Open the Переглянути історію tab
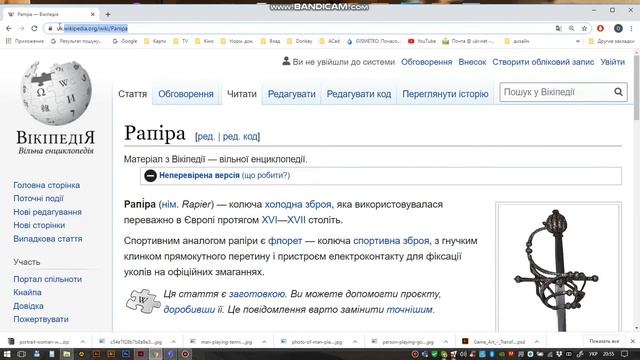The width and height of the screenshot is (640, 360). point(445,94)
